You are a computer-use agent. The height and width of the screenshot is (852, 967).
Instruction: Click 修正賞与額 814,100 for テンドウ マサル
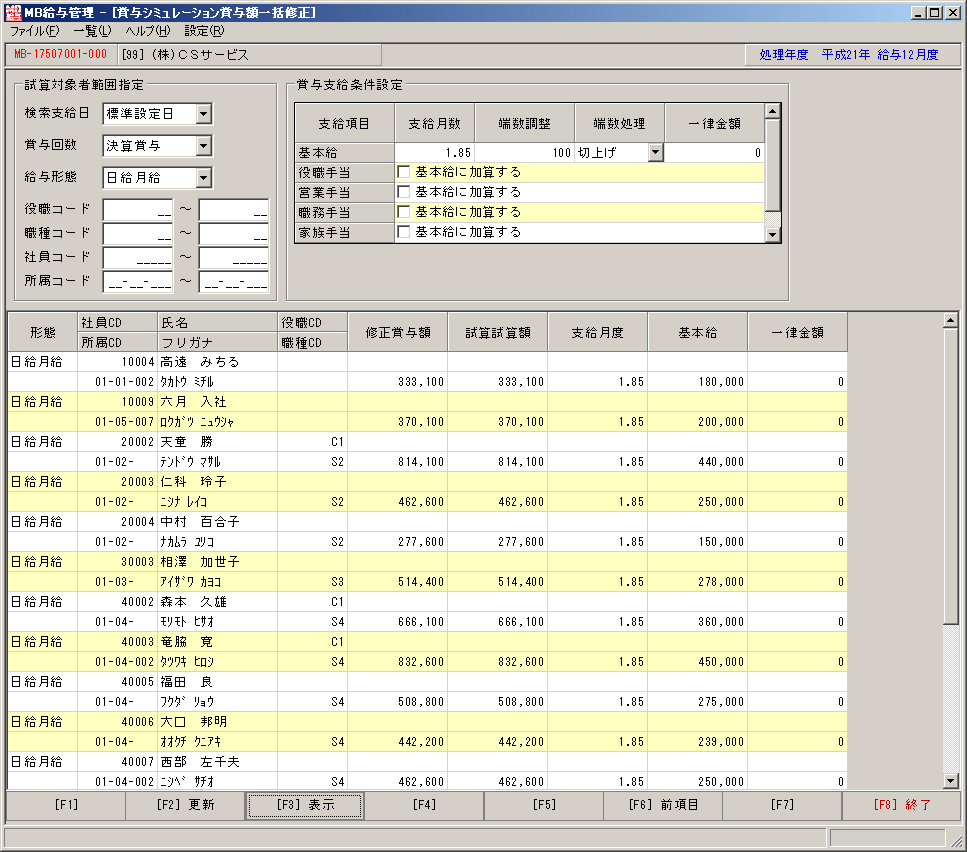click(x=398, y=462)
